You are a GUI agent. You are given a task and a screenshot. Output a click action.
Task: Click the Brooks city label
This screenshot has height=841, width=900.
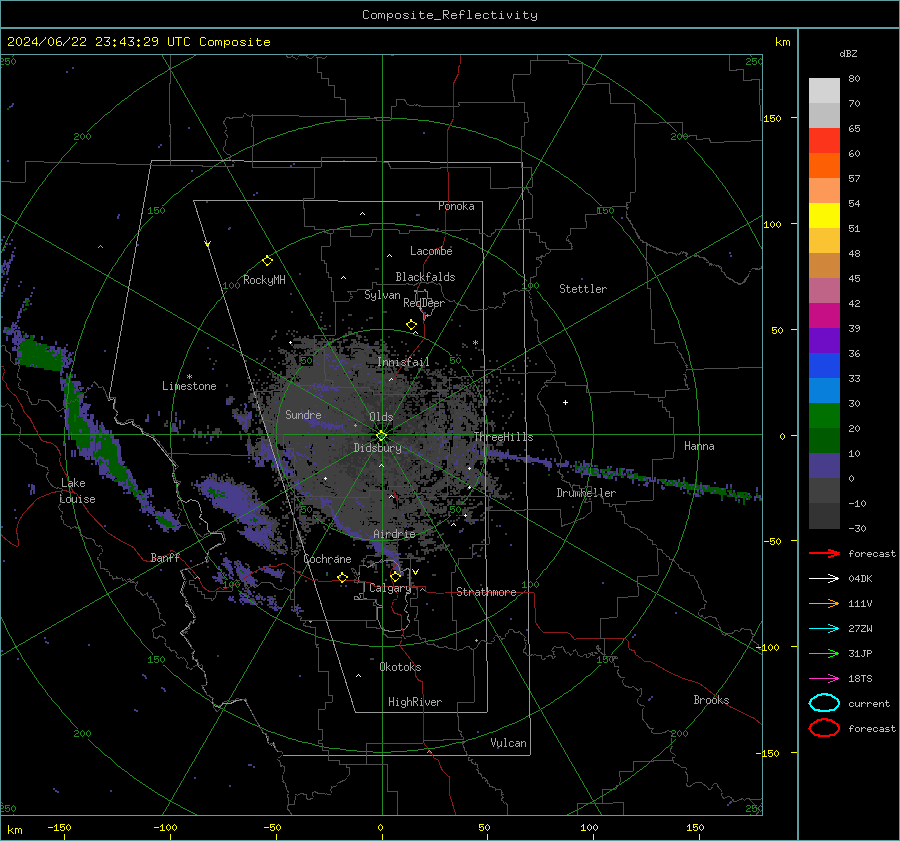pyautogui.click(x=711, y=700)
